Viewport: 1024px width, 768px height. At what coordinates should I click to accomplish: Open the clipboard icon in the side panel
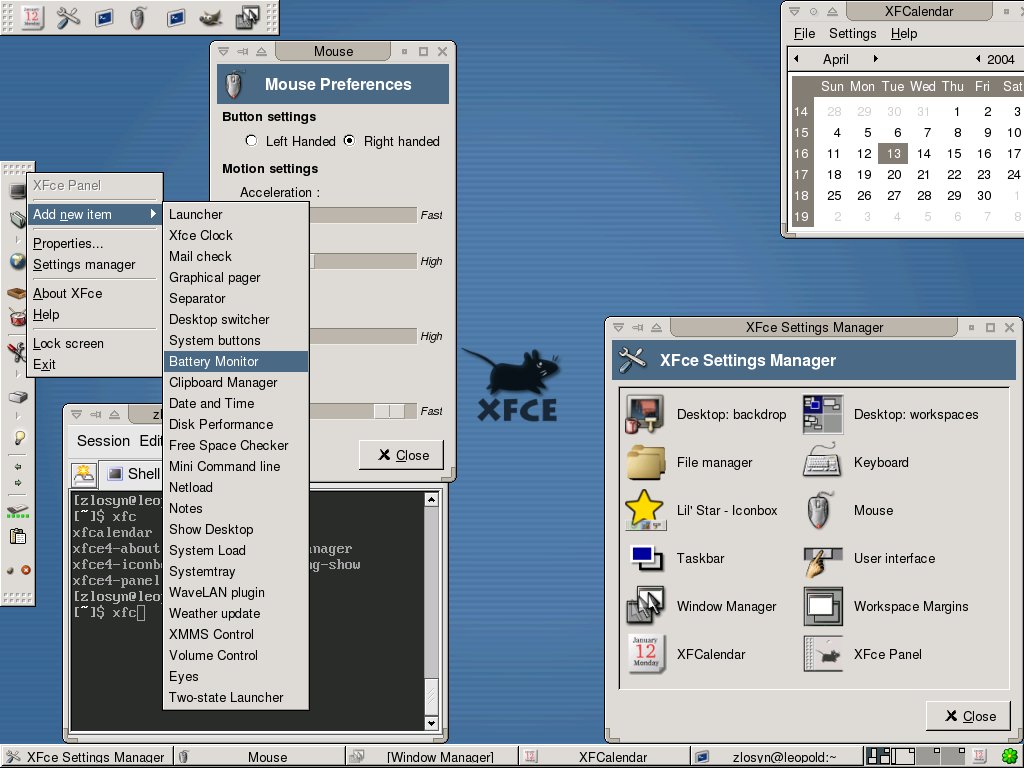[18, 537]
